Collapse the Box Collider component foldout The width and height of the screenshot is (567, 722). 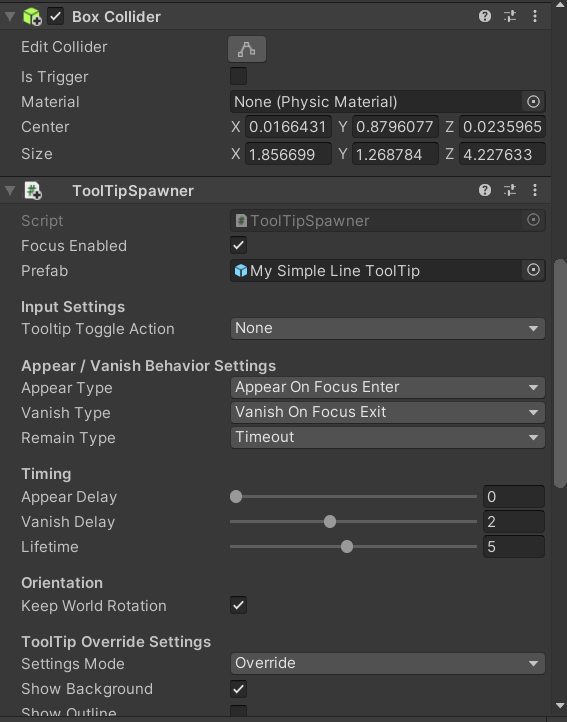click(x=10, y=17)
